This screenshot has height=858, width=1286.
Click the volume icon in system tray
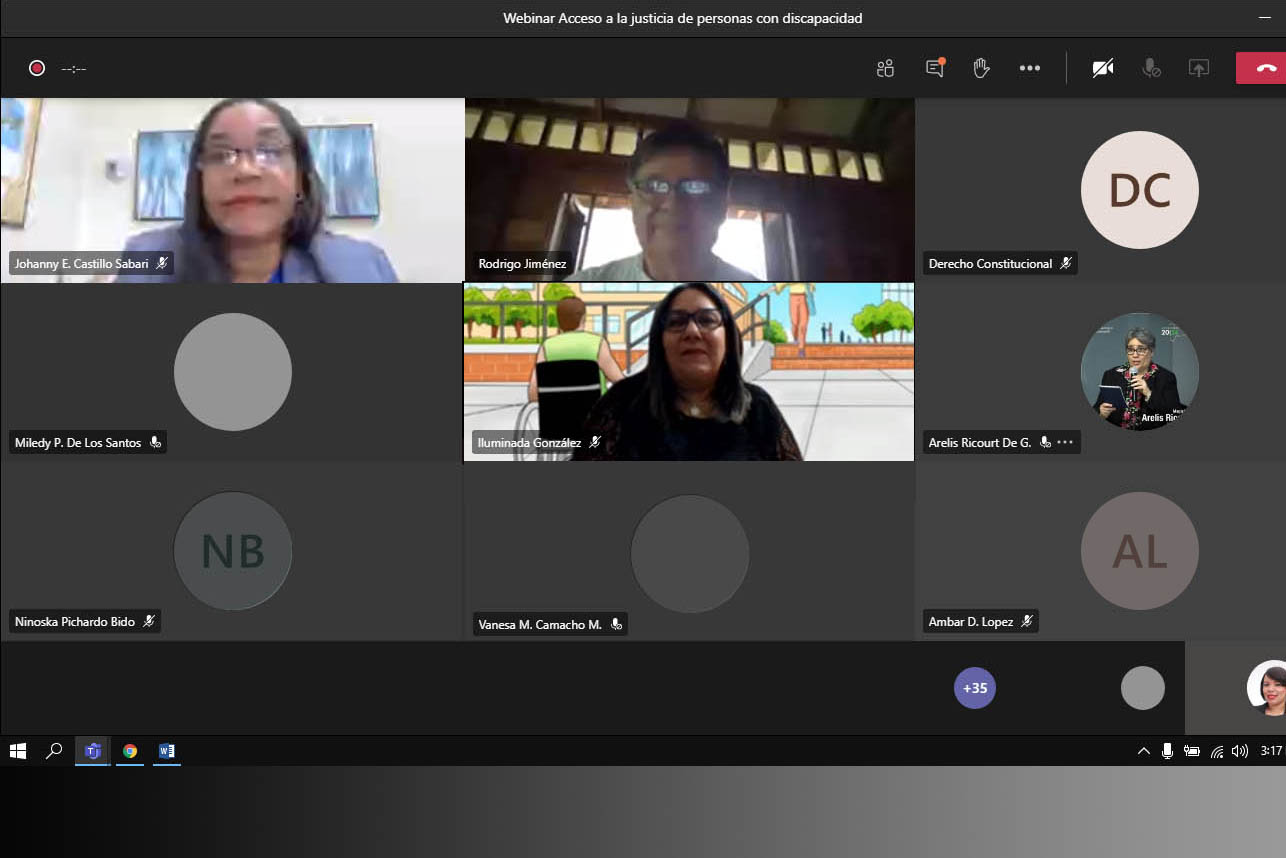[1240, 751]
